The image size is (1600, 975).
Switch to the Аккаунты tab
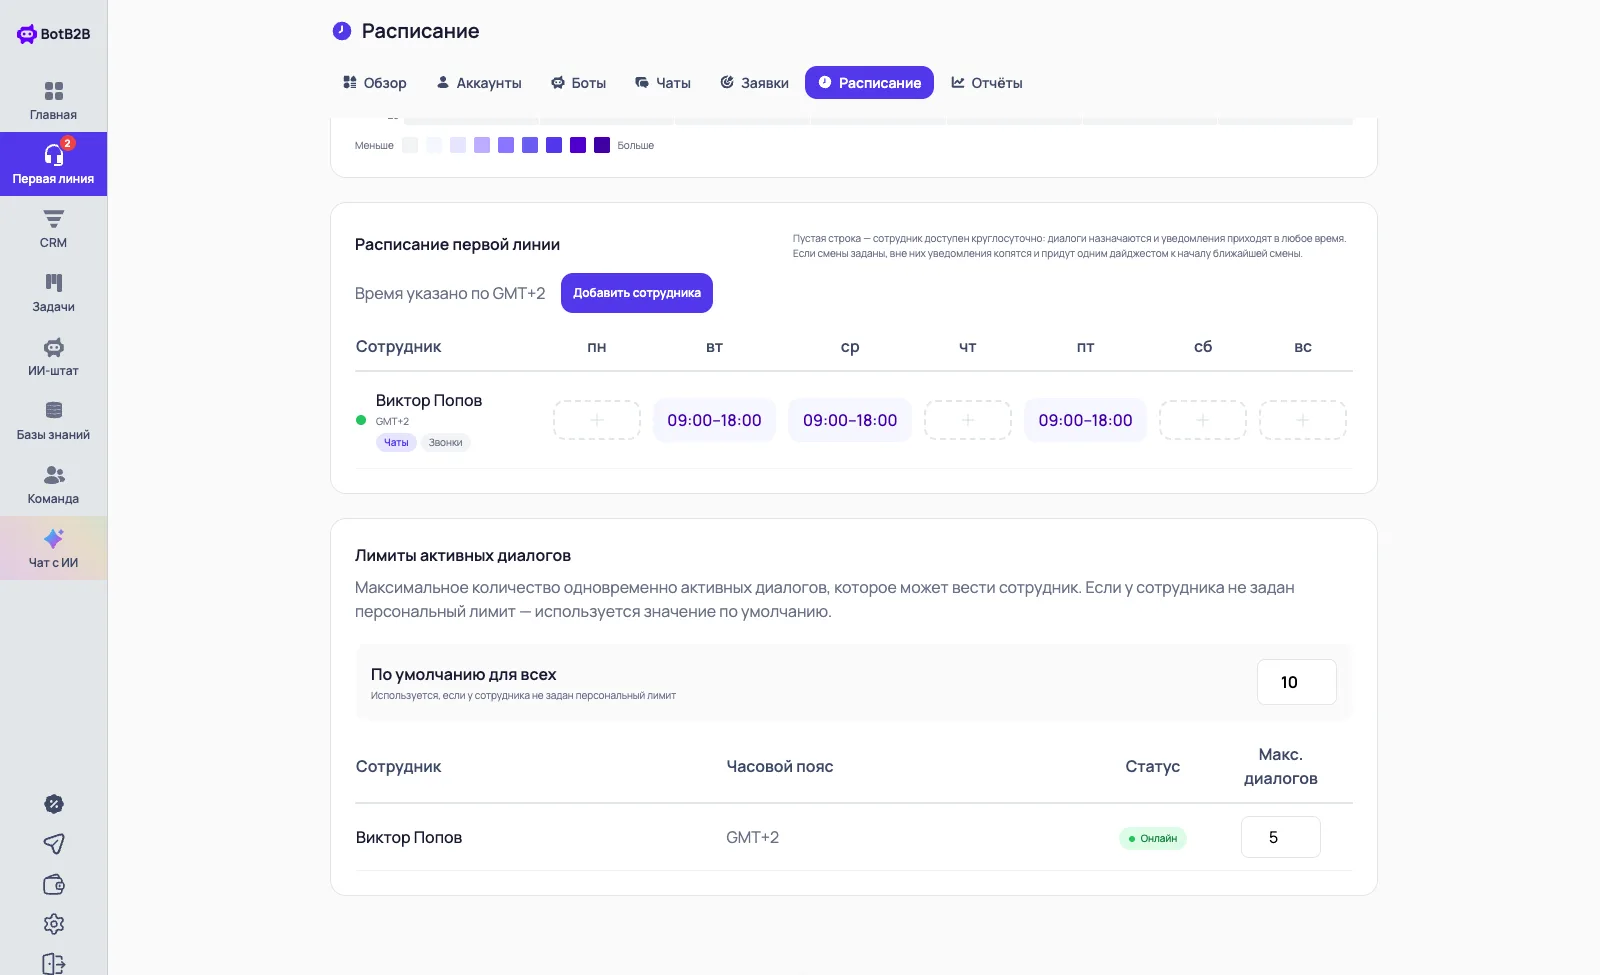(x=479, y=83)
